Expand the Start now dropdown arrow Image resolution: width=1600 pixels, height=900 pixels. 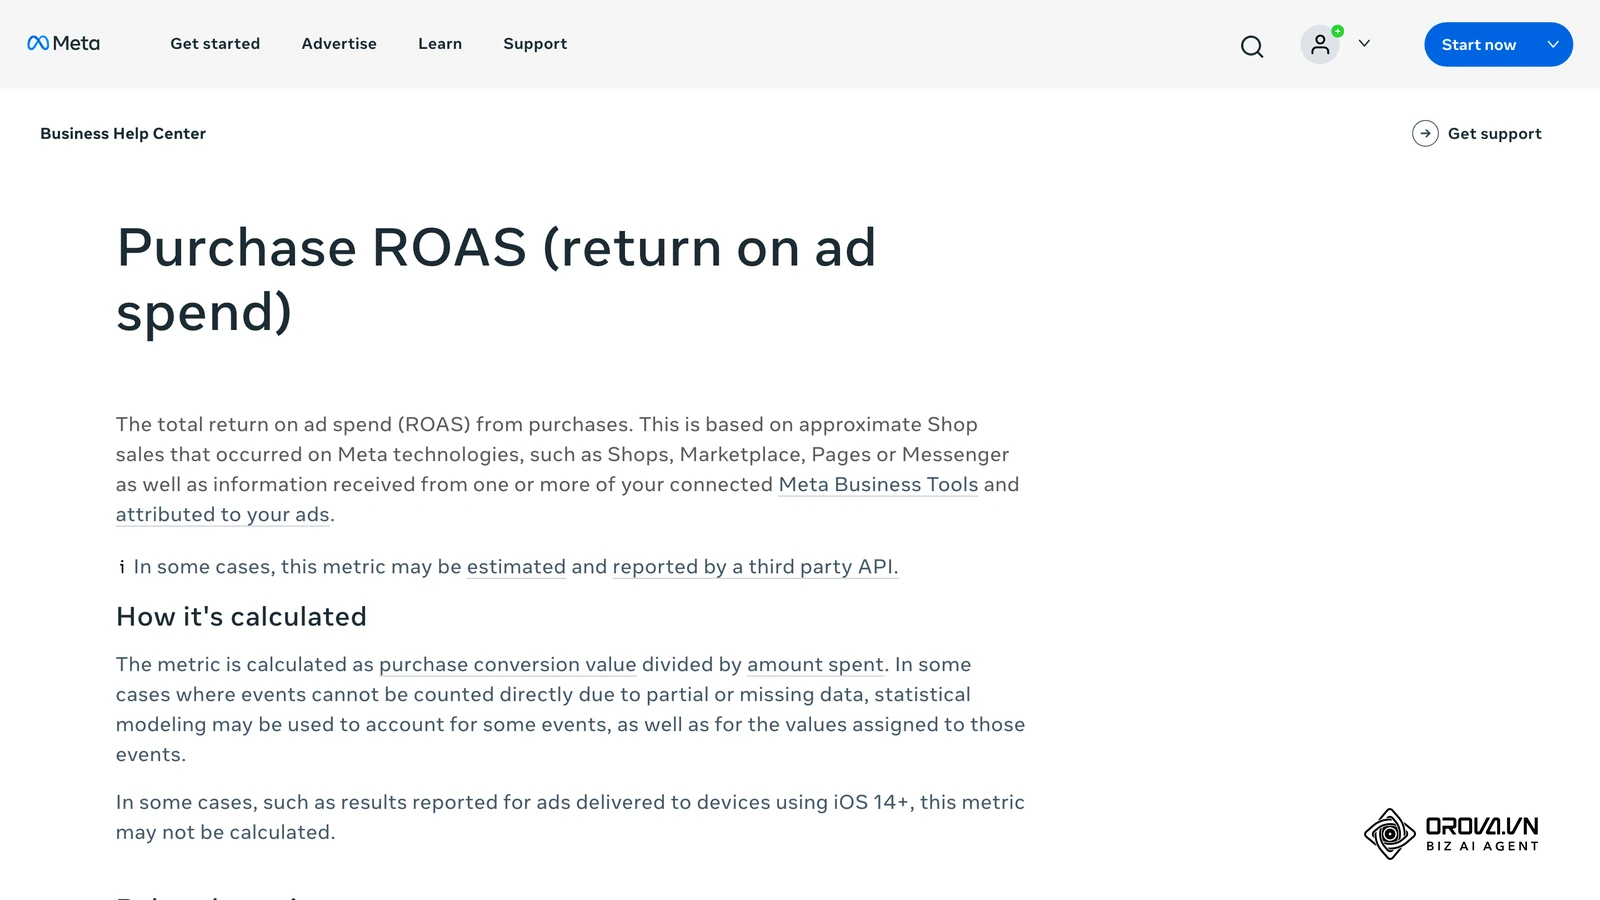tap(1553, 44)
